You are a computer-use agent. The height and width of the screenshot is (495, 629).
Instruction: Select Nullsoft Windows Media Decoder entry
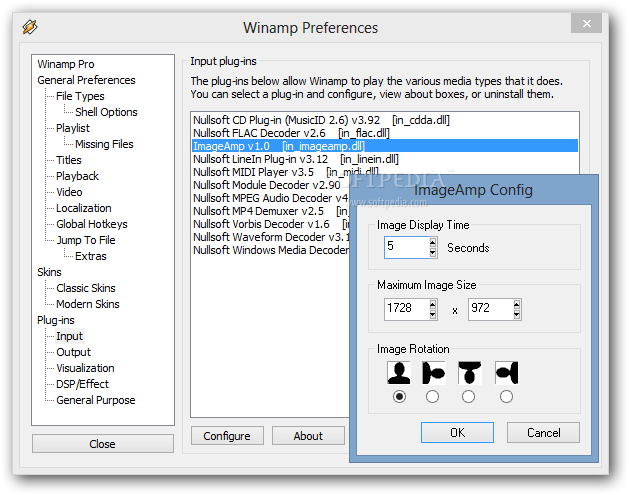[x=271, y=250]
